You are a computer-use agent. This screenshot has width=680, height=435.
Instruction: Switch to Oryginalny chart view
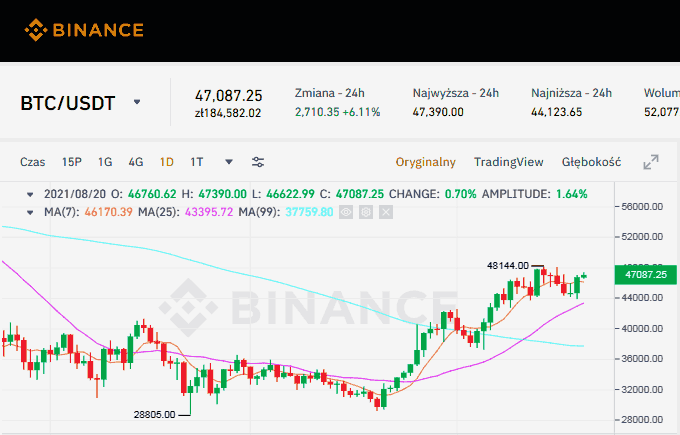point(425,162)
